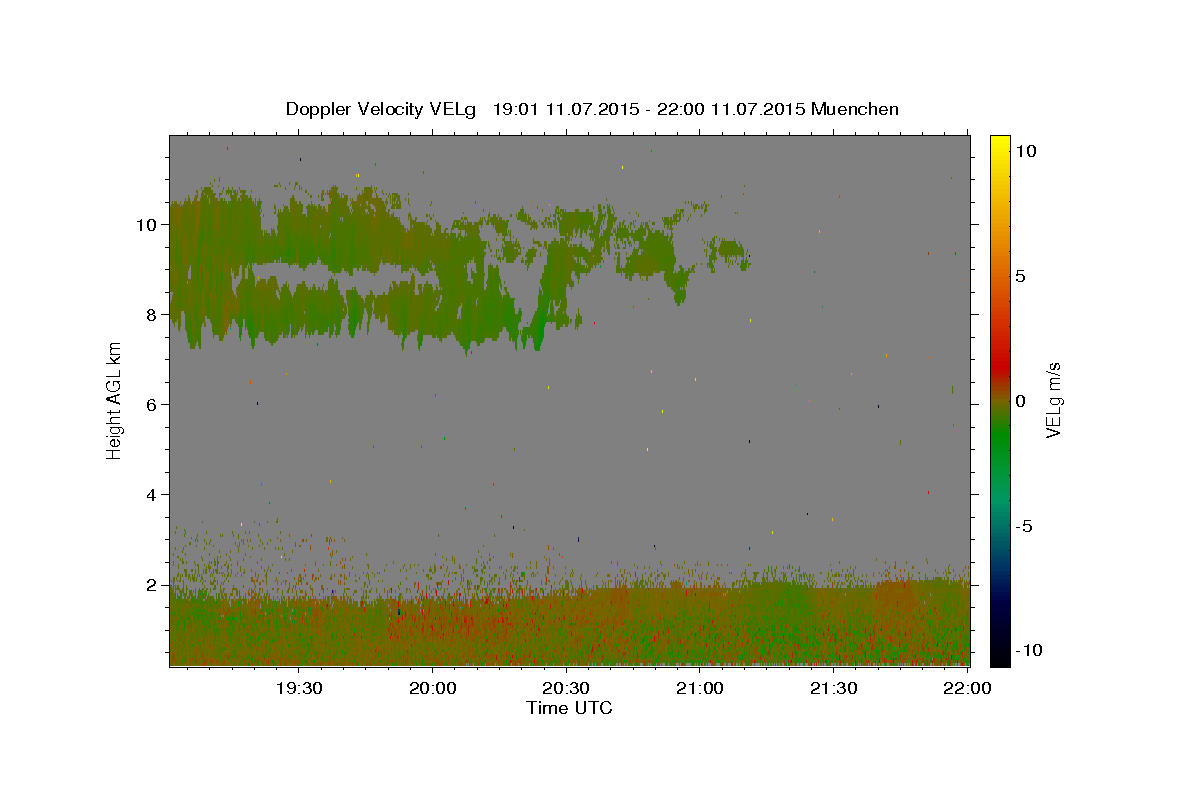Click the 'Height AGL km' axis label
The image size is (1200, 800).
(114, 400)
